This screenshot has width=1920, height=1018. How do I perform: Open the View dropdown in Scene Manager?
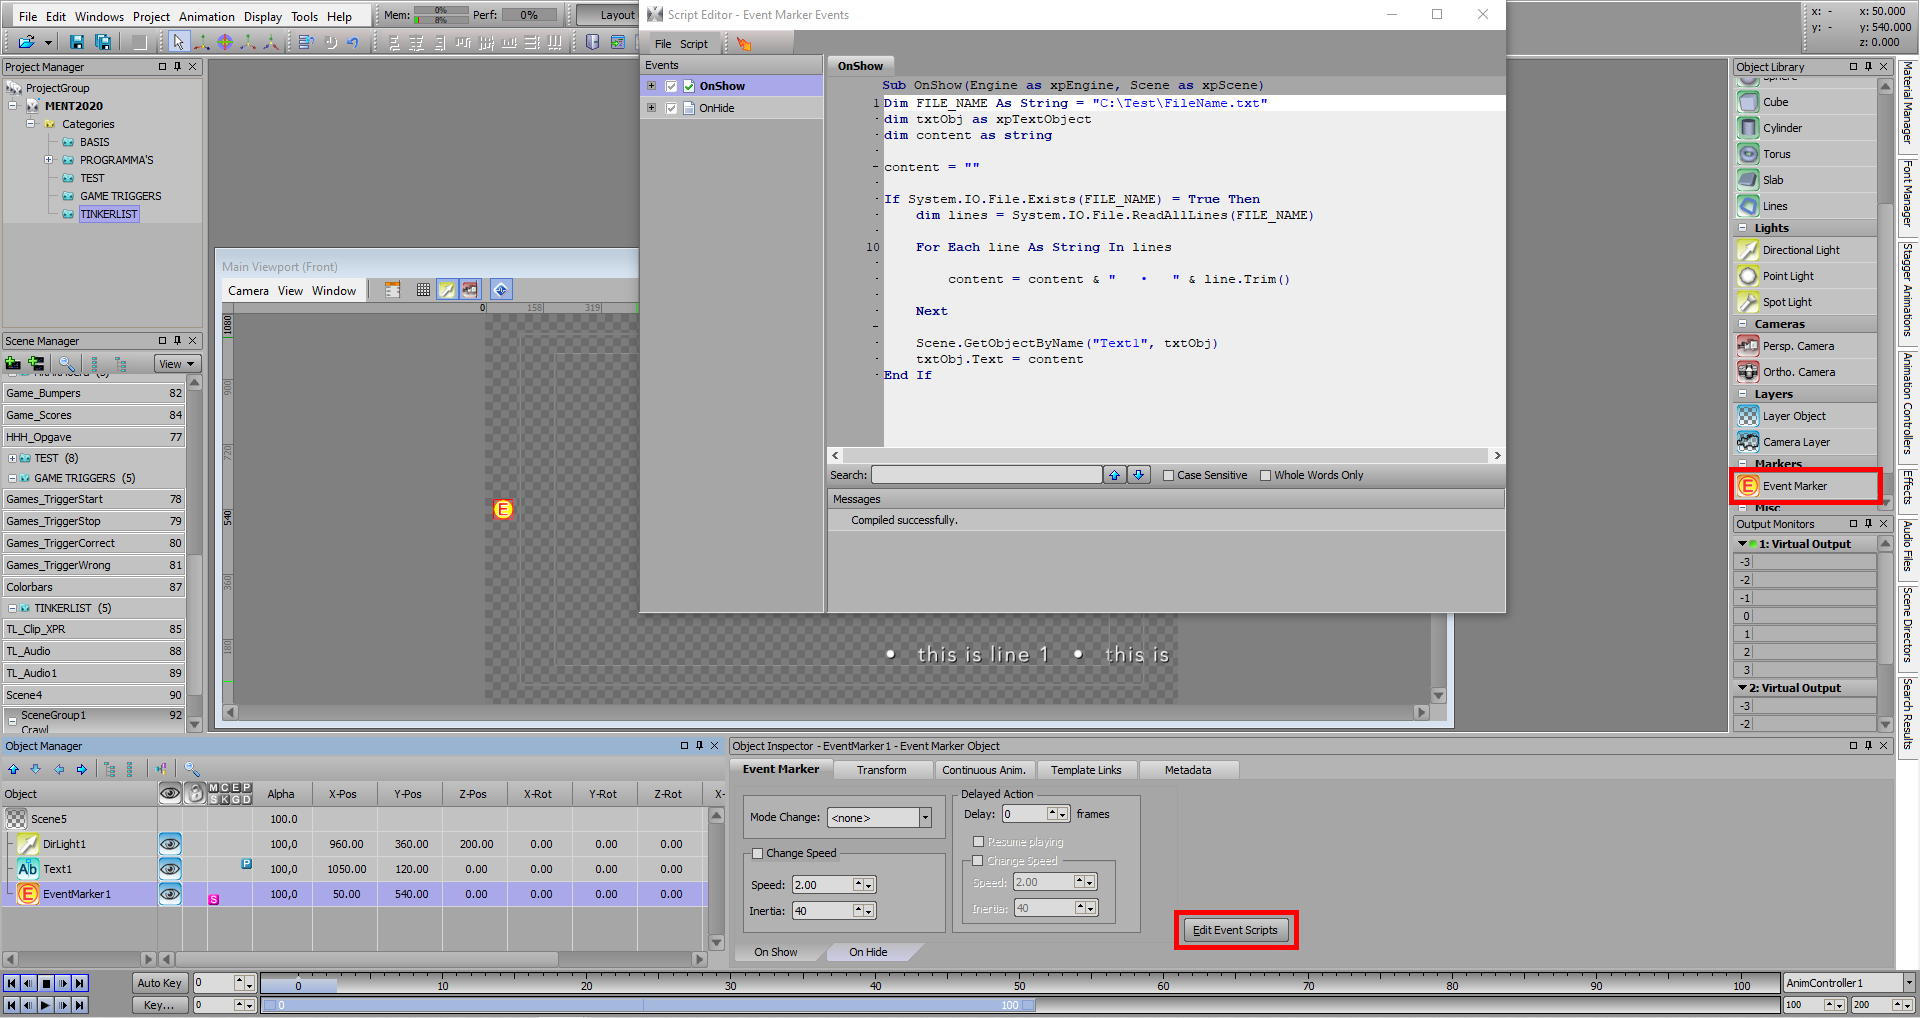tap(177, 364)
